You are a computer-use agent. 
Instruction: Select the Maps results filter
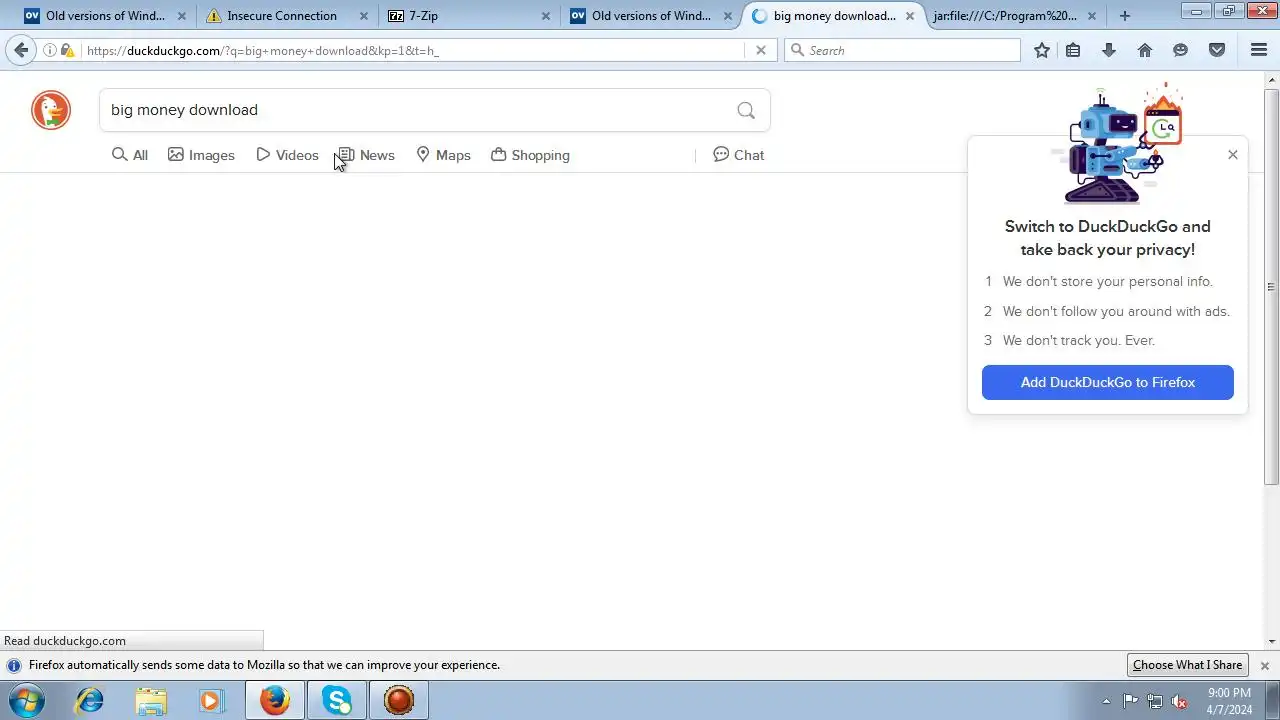pyautogui.click(x=443, y=155)
